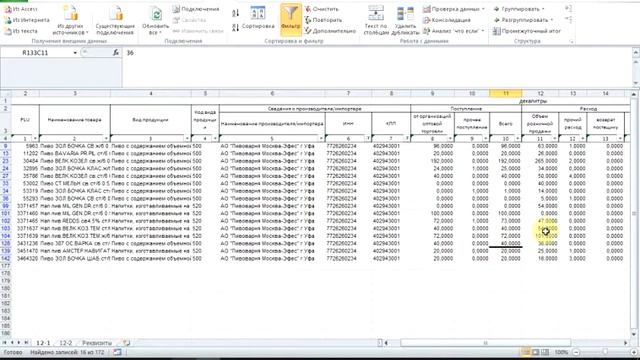Select the cell with PLU 30484
The image size is (640, 360).
coord(25,161)
